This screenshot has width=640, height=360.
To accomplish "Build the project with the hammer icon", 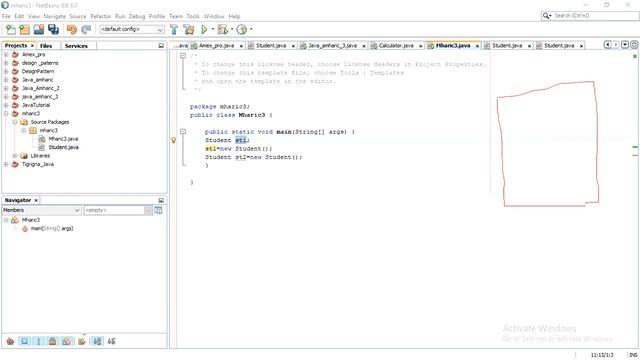I will click(x=174, y=29).
